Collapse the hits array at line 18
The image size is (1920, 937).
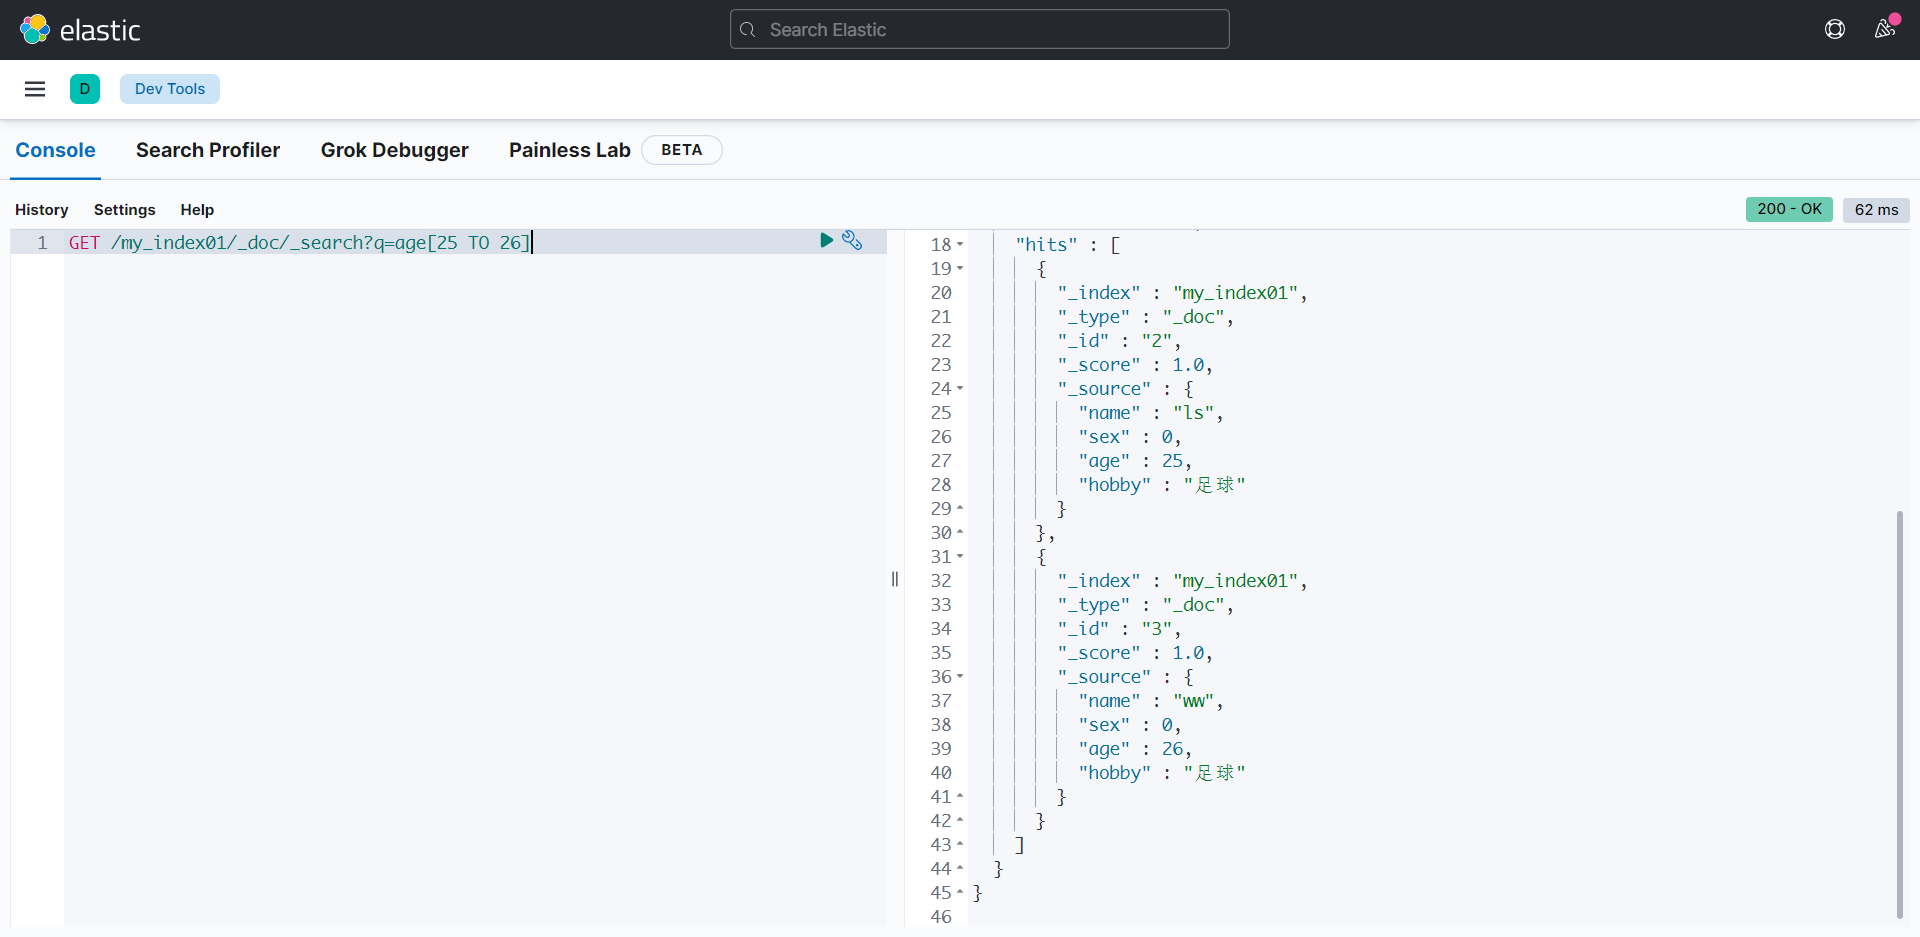click(x=960, y=245)
